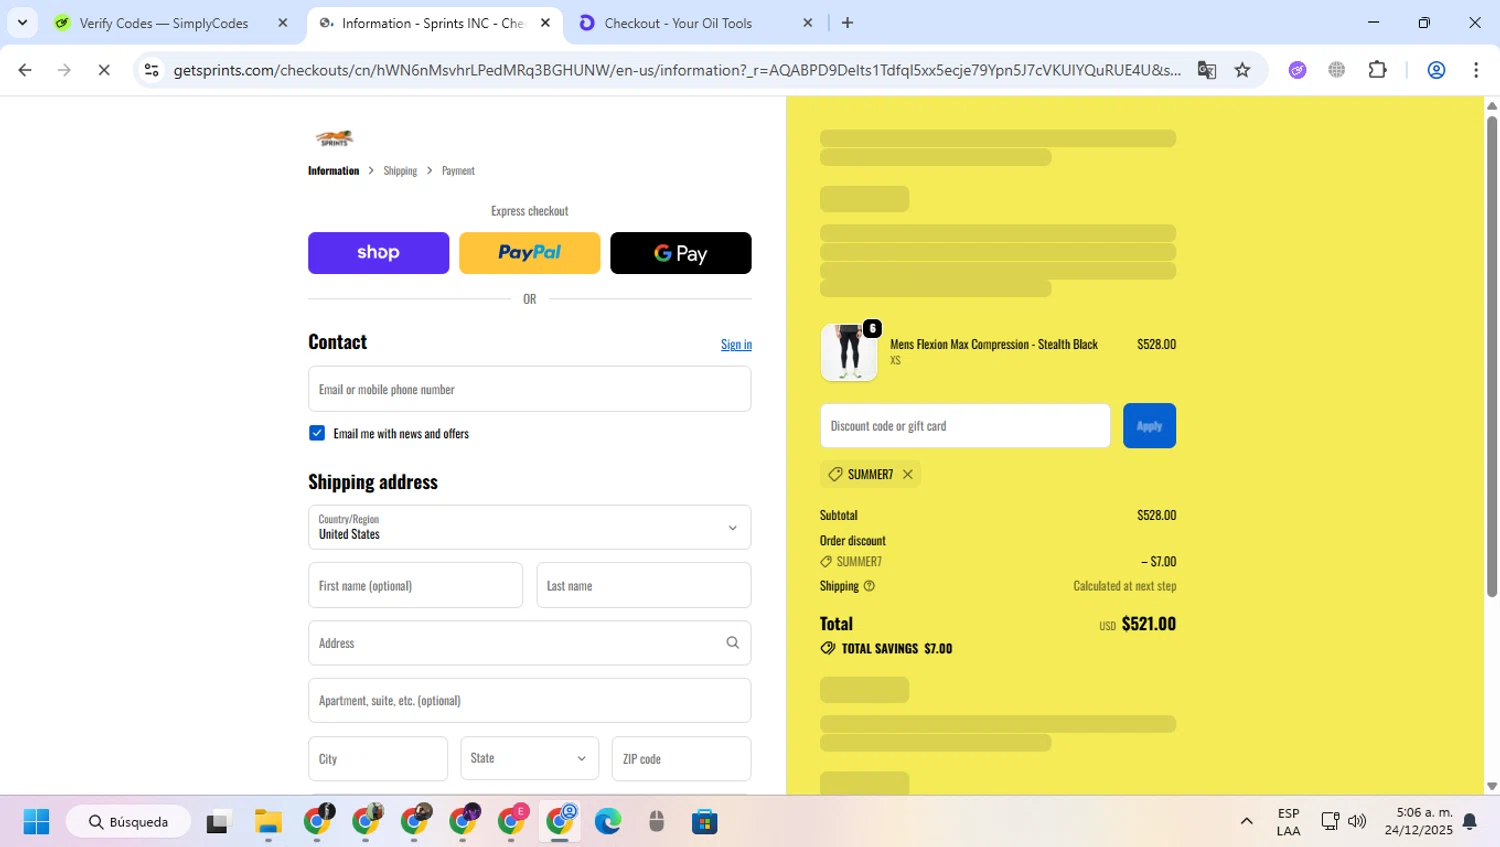
Task: Open the mouse app taskbar icon
Action: pyautogui.click(x=656, y=822)
